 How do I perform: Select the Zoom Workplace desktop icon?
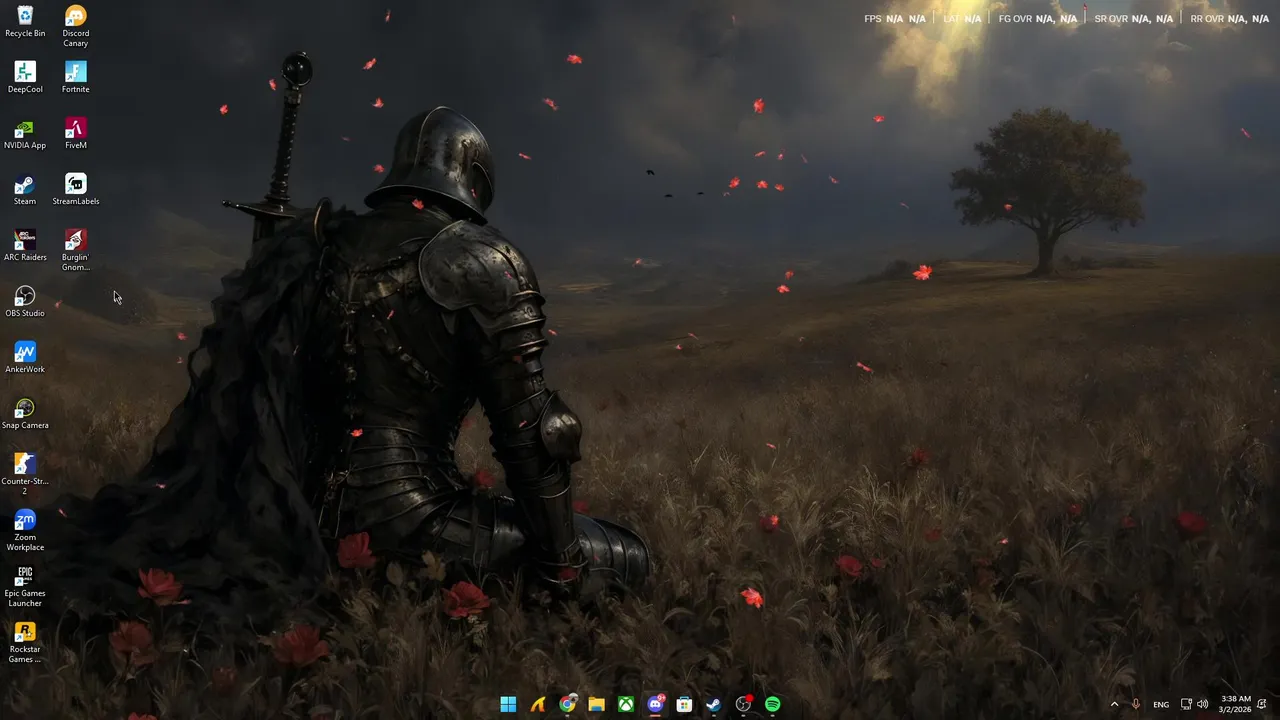(25, 530)
